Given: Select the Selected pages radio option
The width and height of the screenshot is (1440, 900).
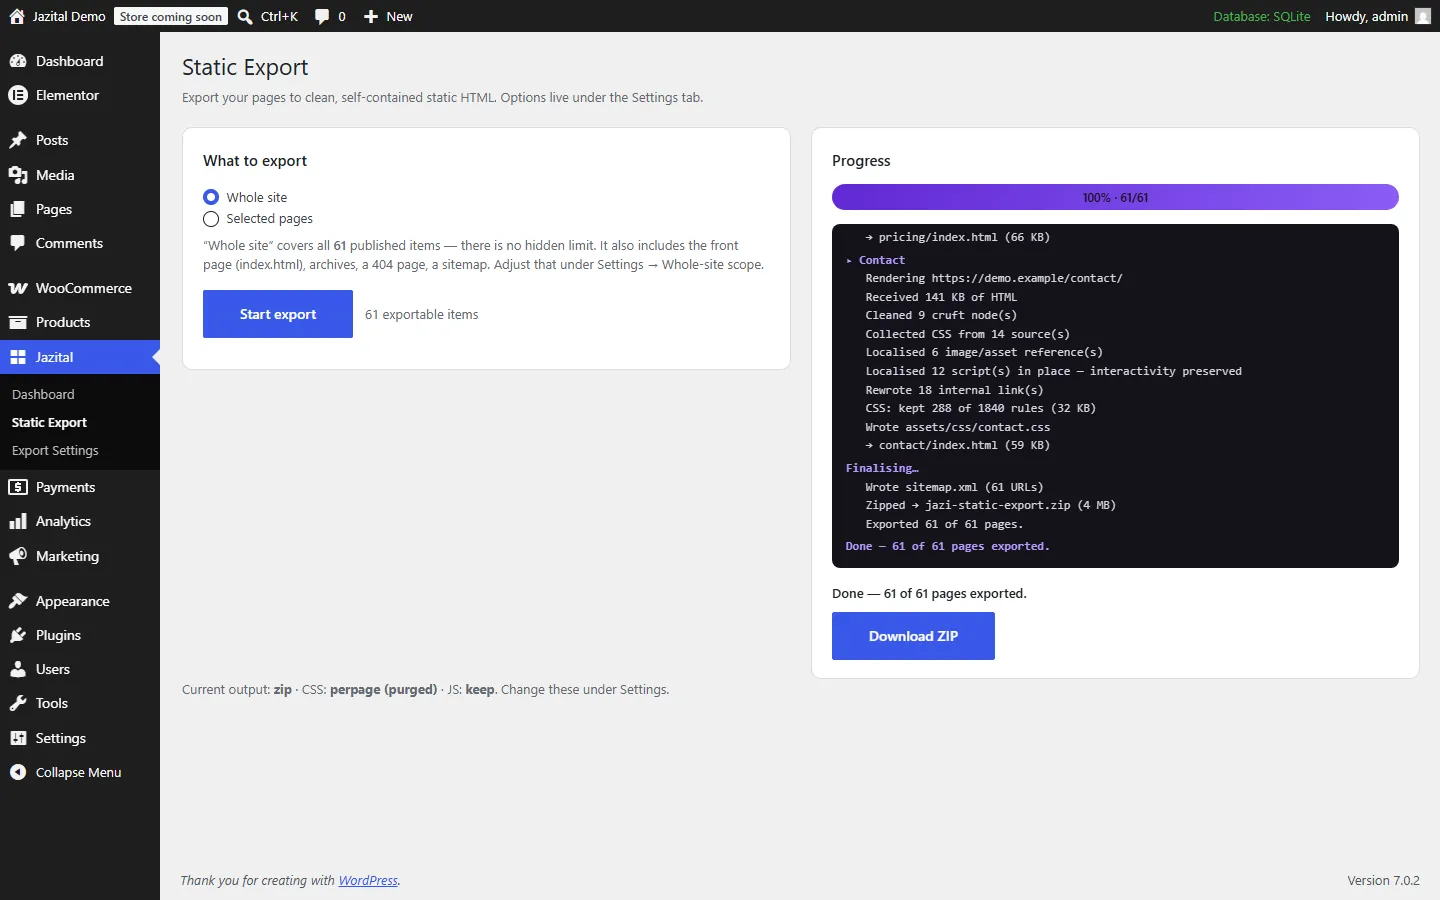Looking at the screenshot, I should pos(211,219).
